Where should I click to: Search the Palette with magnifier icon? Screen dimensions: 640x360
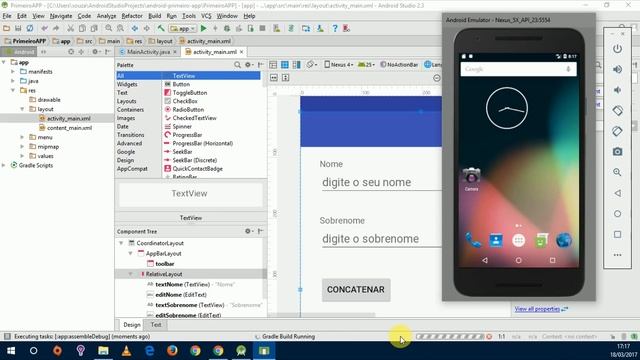237,65
